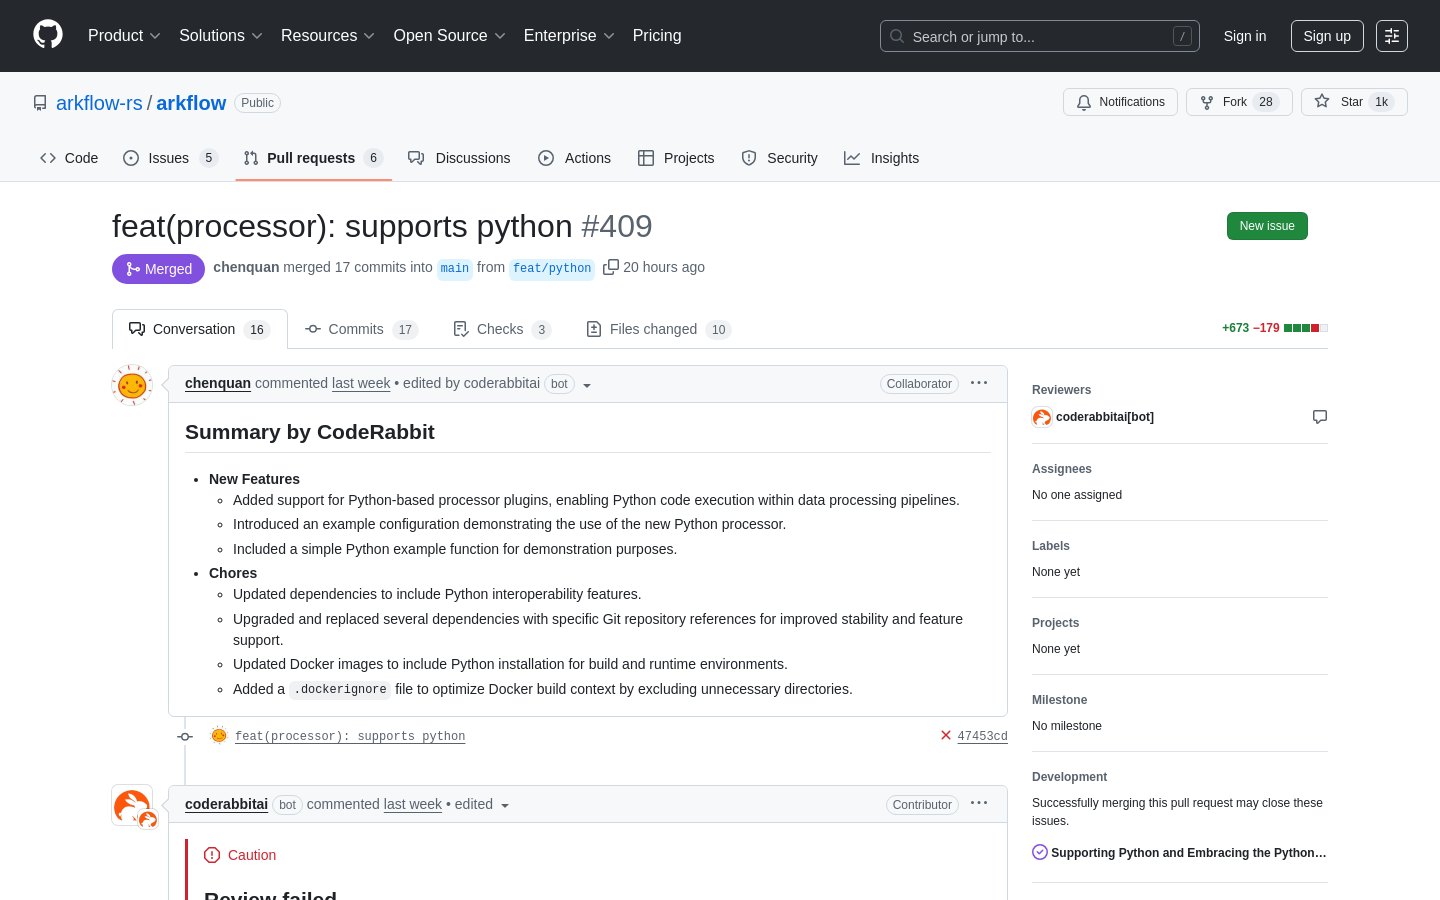Click the Contributor badge

(x=922, y=805)
